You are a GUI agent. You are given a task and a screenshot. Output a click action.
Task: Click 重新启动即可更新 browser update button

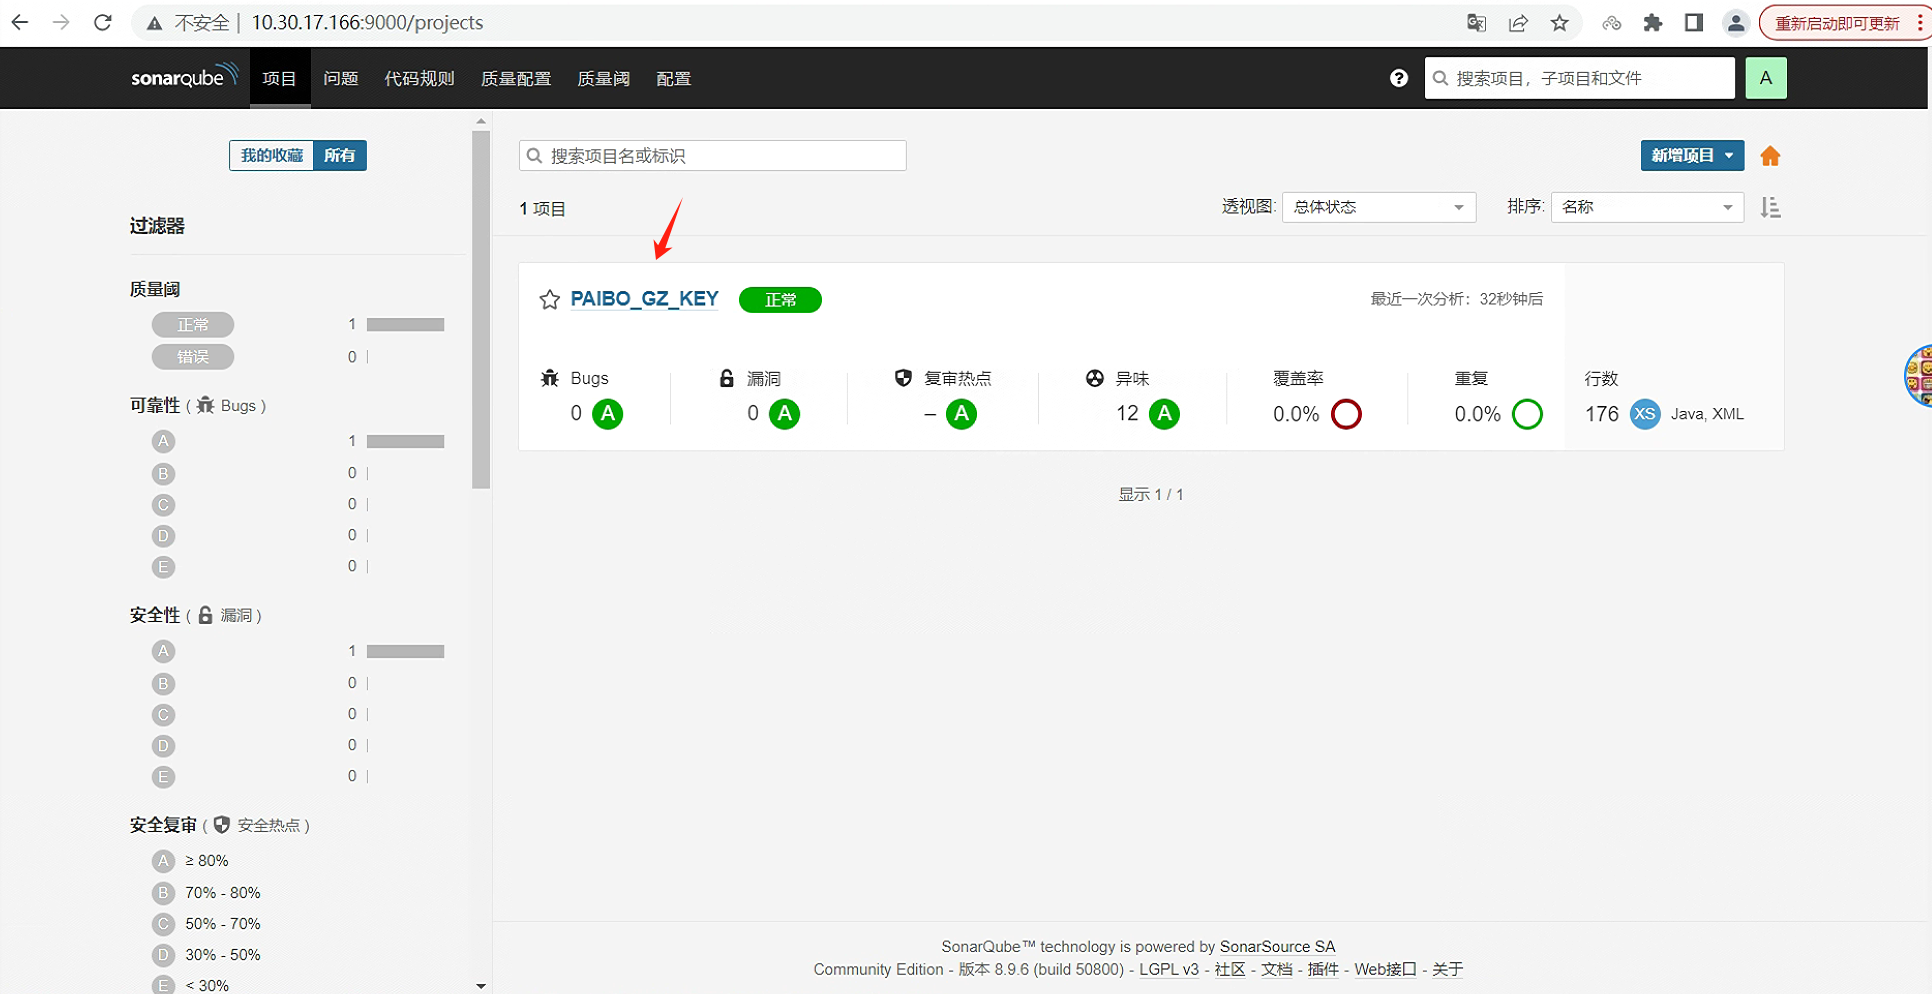pyautogui.click(x=1837, y=23)
